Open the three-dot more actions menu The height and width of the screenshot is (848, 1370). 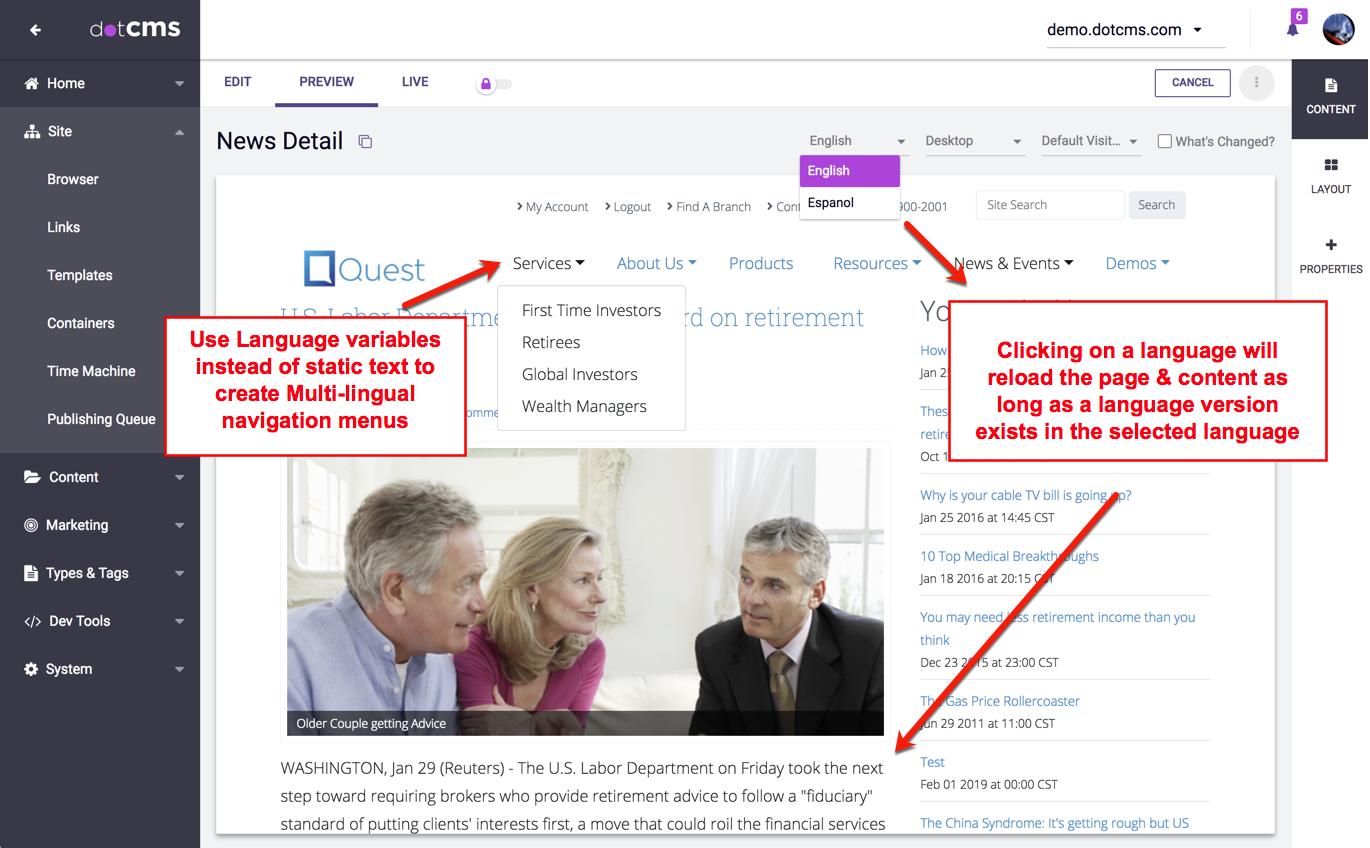[x=1256, y=83]
